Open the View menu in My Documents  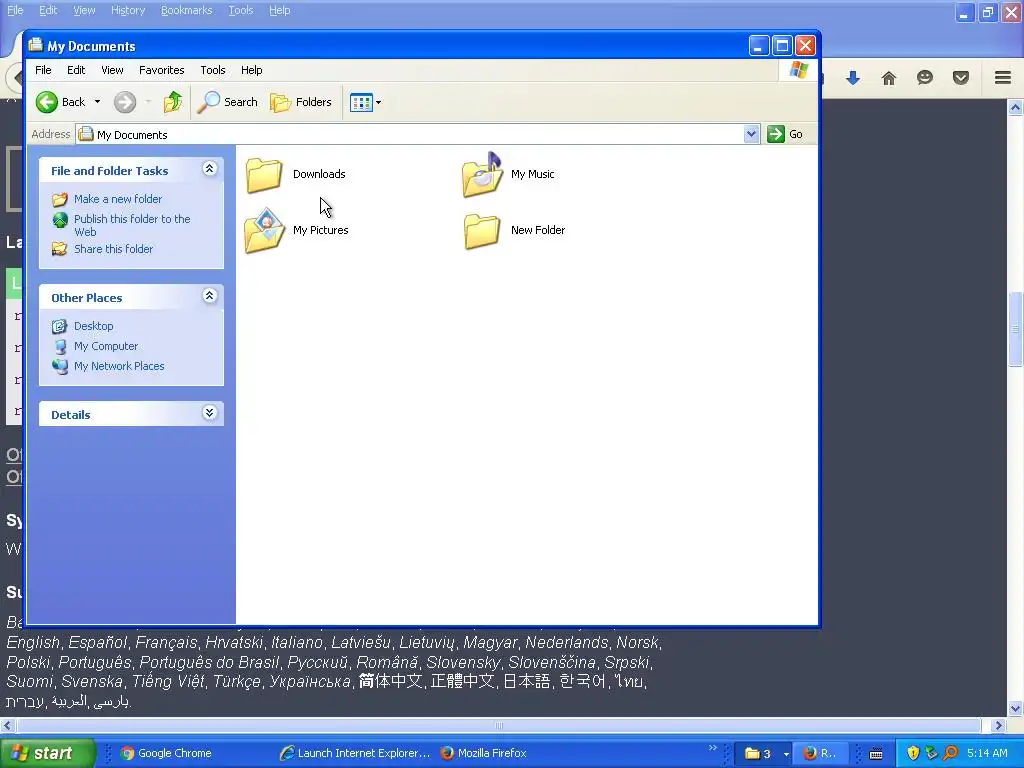112,70
